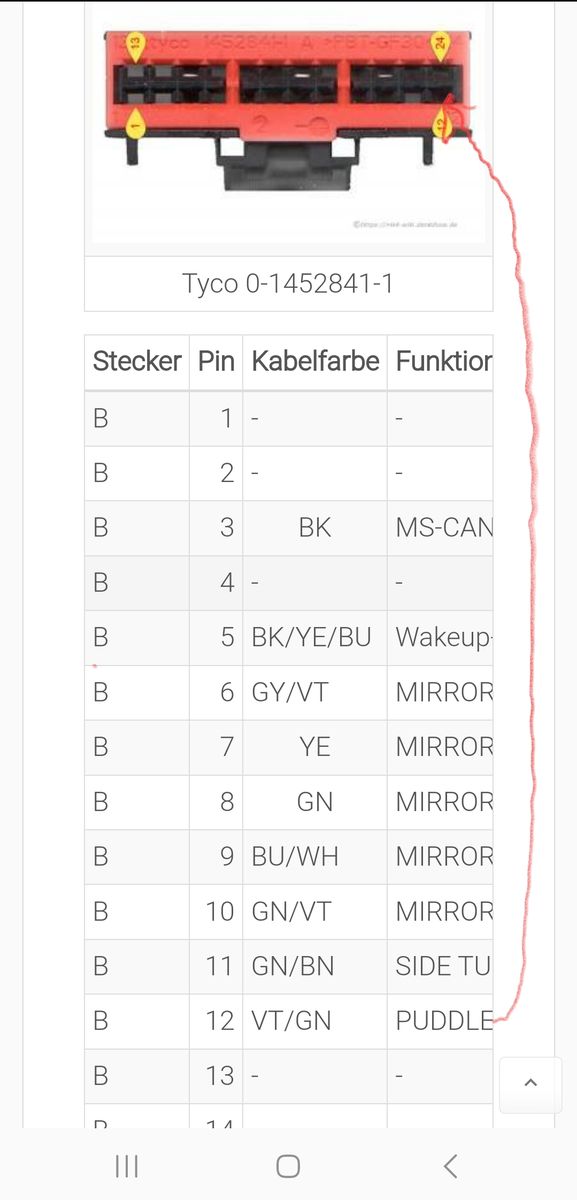Select the Wakeup function cell
Viewport: 577px width, 1200px height.
(440, 638)
